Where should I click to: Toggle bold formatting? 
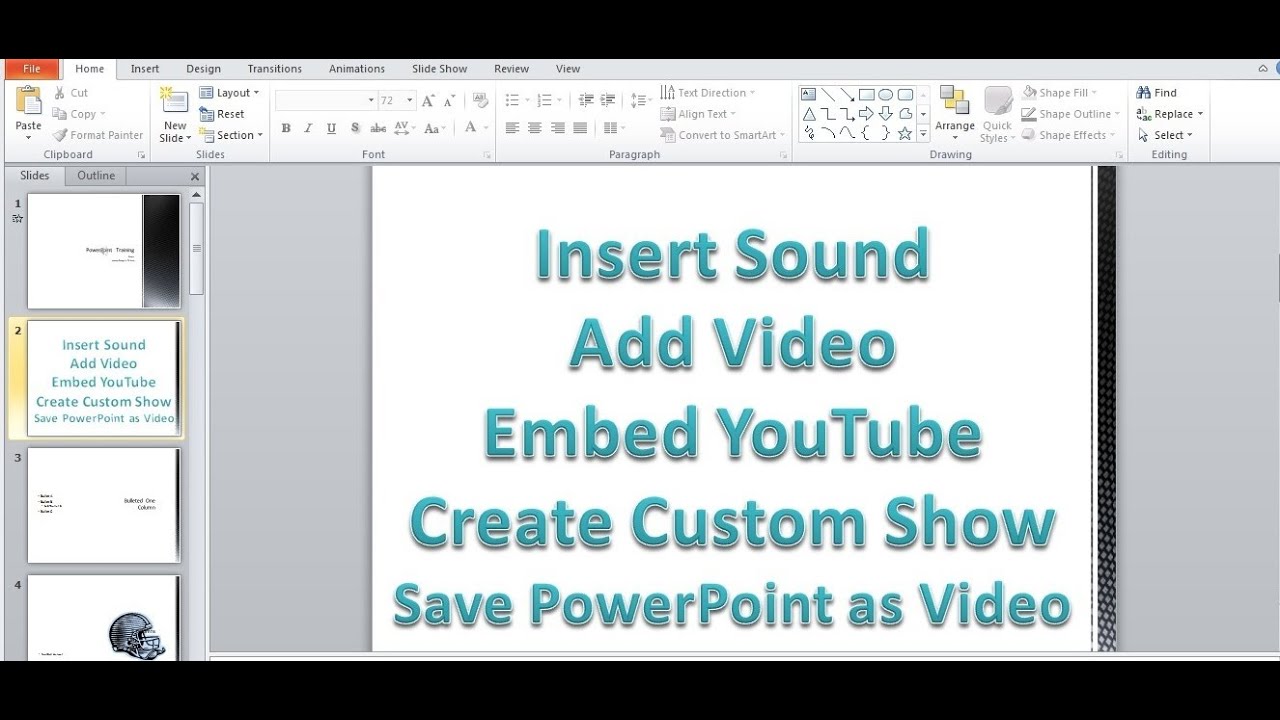[x=286, y=128]
